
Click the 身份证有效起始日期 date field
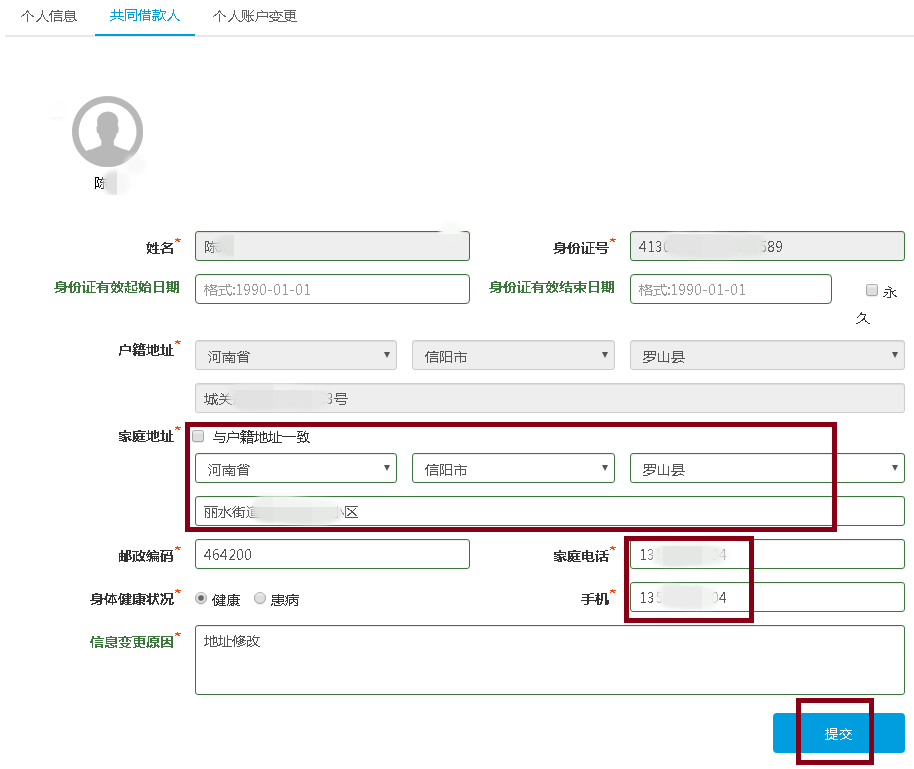[x=332, y=289]
